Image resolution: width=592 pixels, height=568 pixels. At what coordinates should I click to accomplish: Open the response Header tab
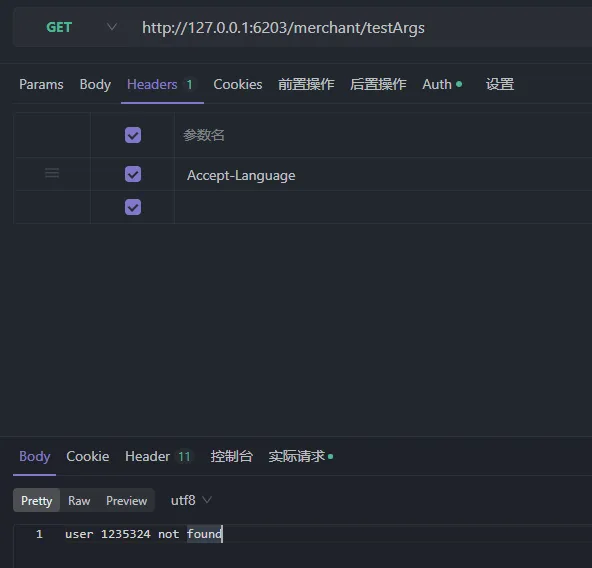pos(159,457)
